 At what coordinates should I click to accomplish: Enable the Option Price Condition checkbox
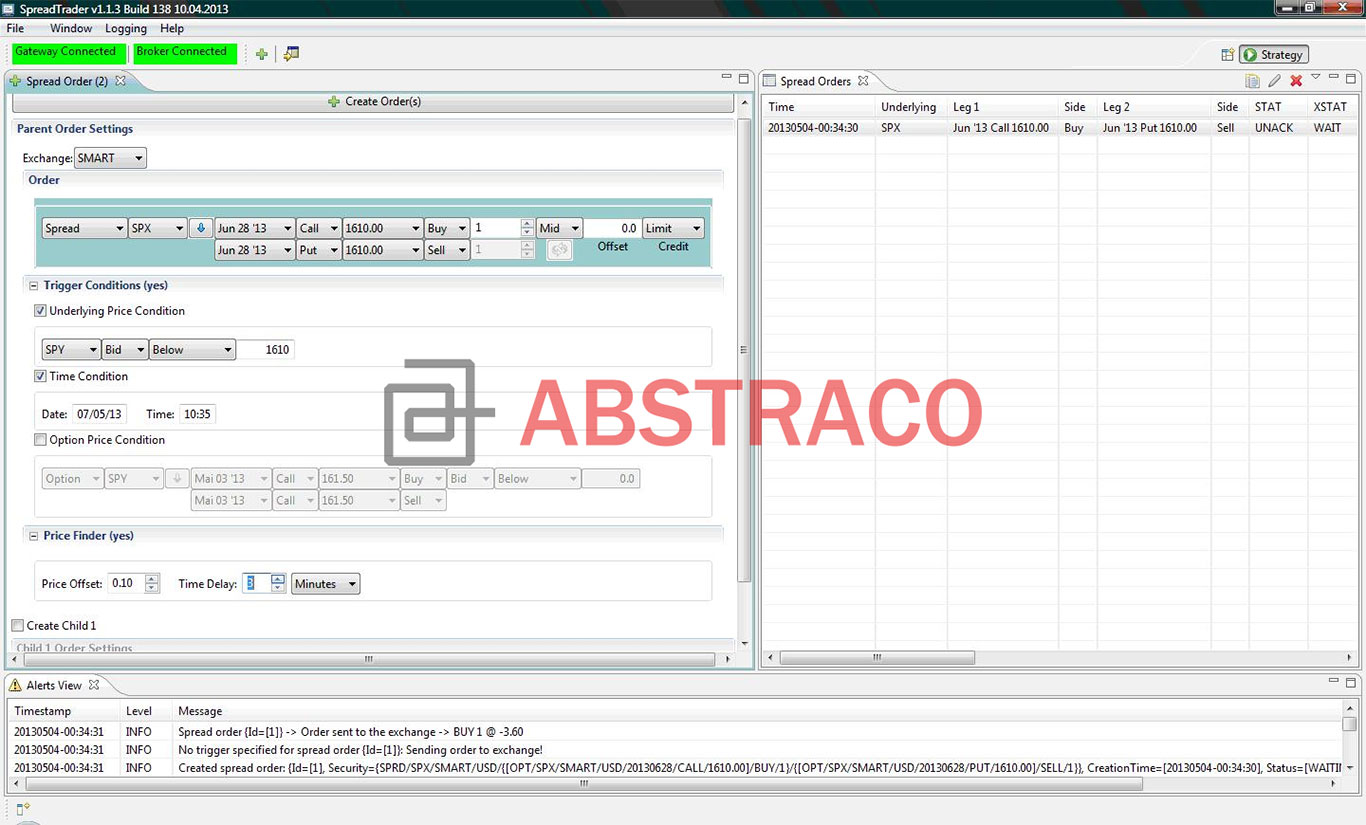(40, 439)
